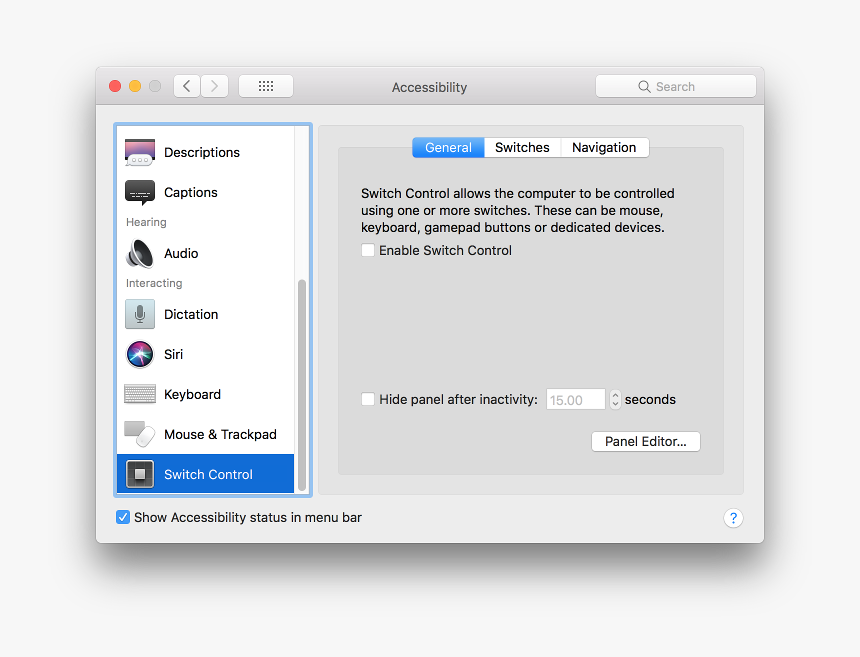Image resolution: width=860 pixels, height=657 pixels.
Task: Show all preferences grid button
Action: click(266, 87)
